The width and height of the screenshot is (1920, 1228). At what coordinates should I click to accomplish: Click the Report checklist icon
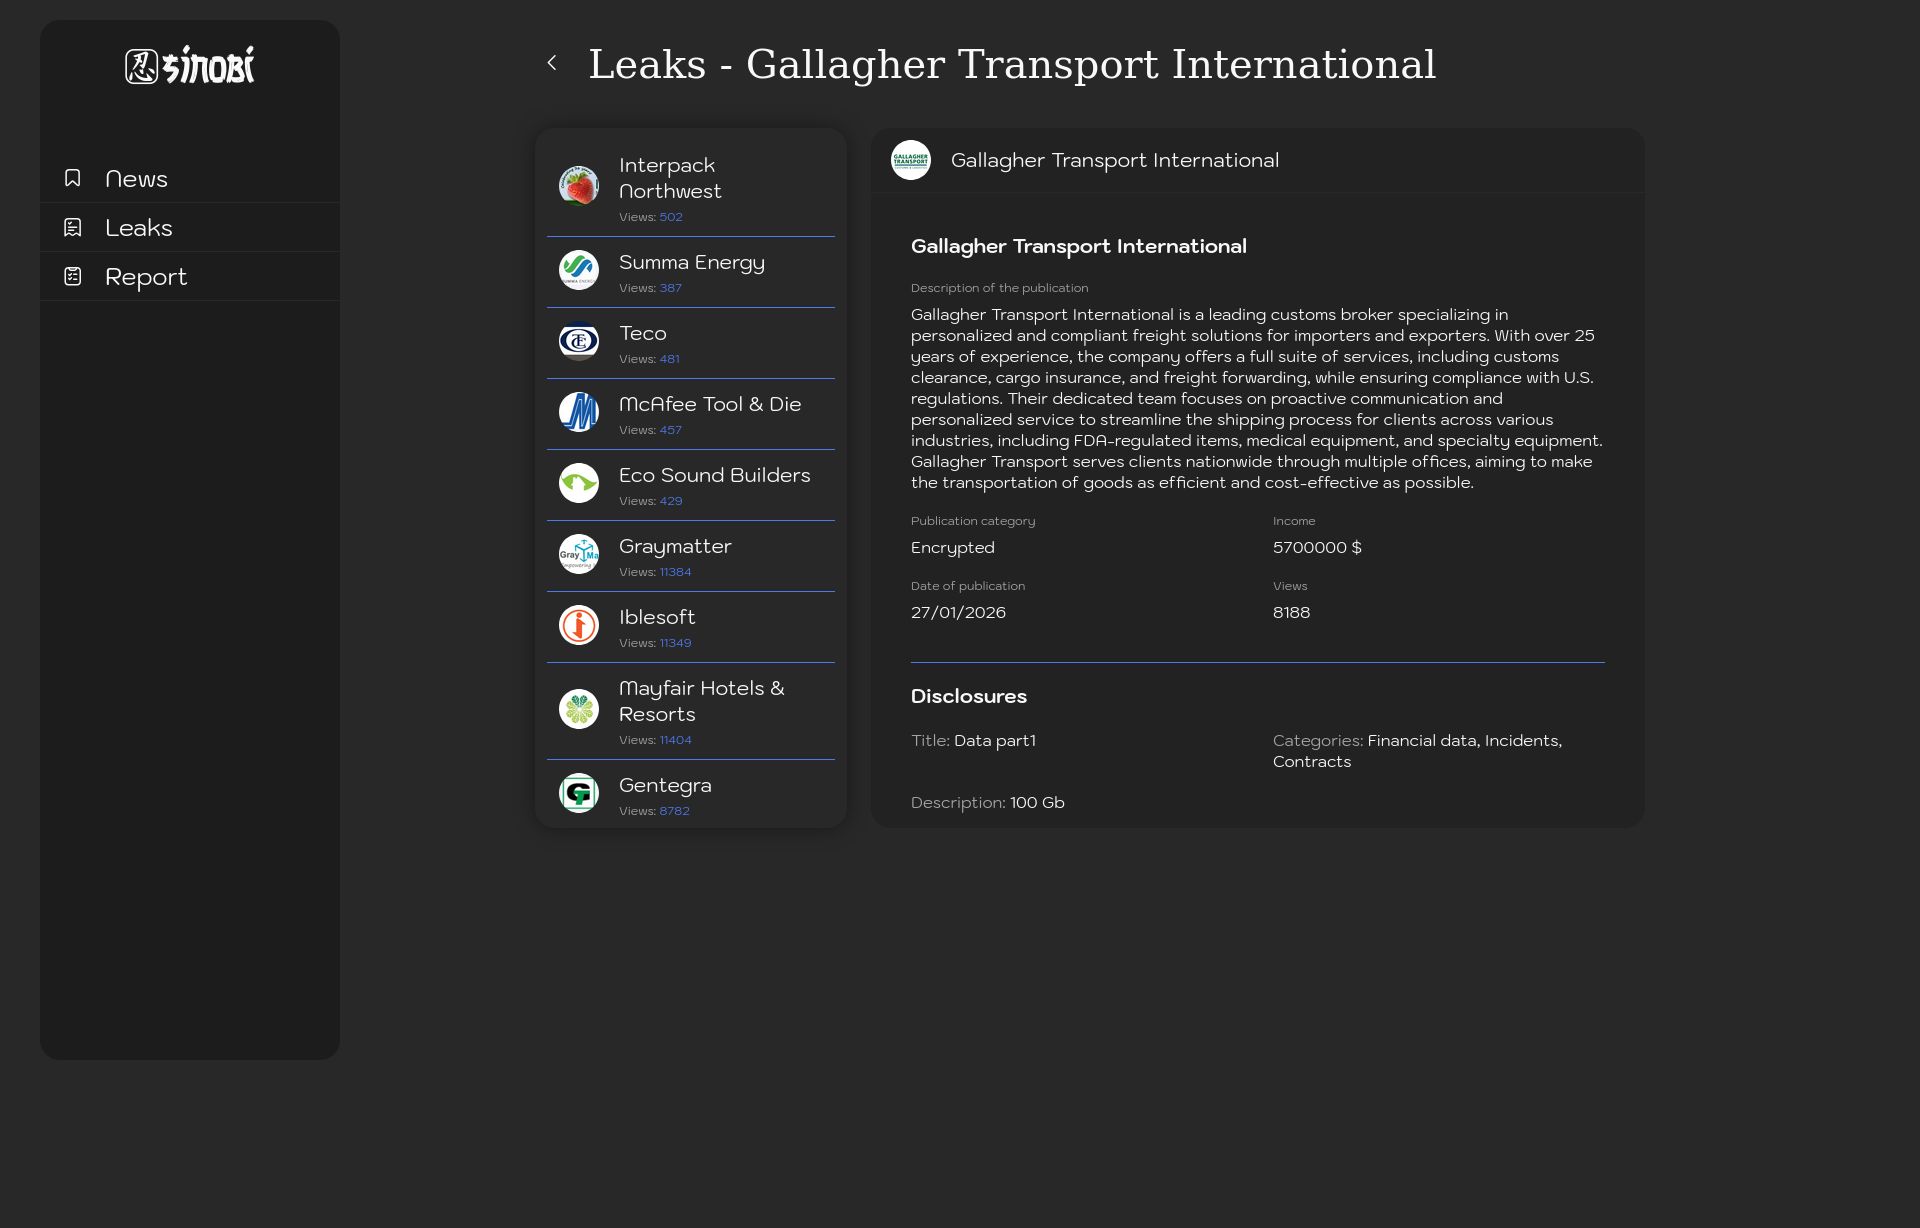pos(73,276)
